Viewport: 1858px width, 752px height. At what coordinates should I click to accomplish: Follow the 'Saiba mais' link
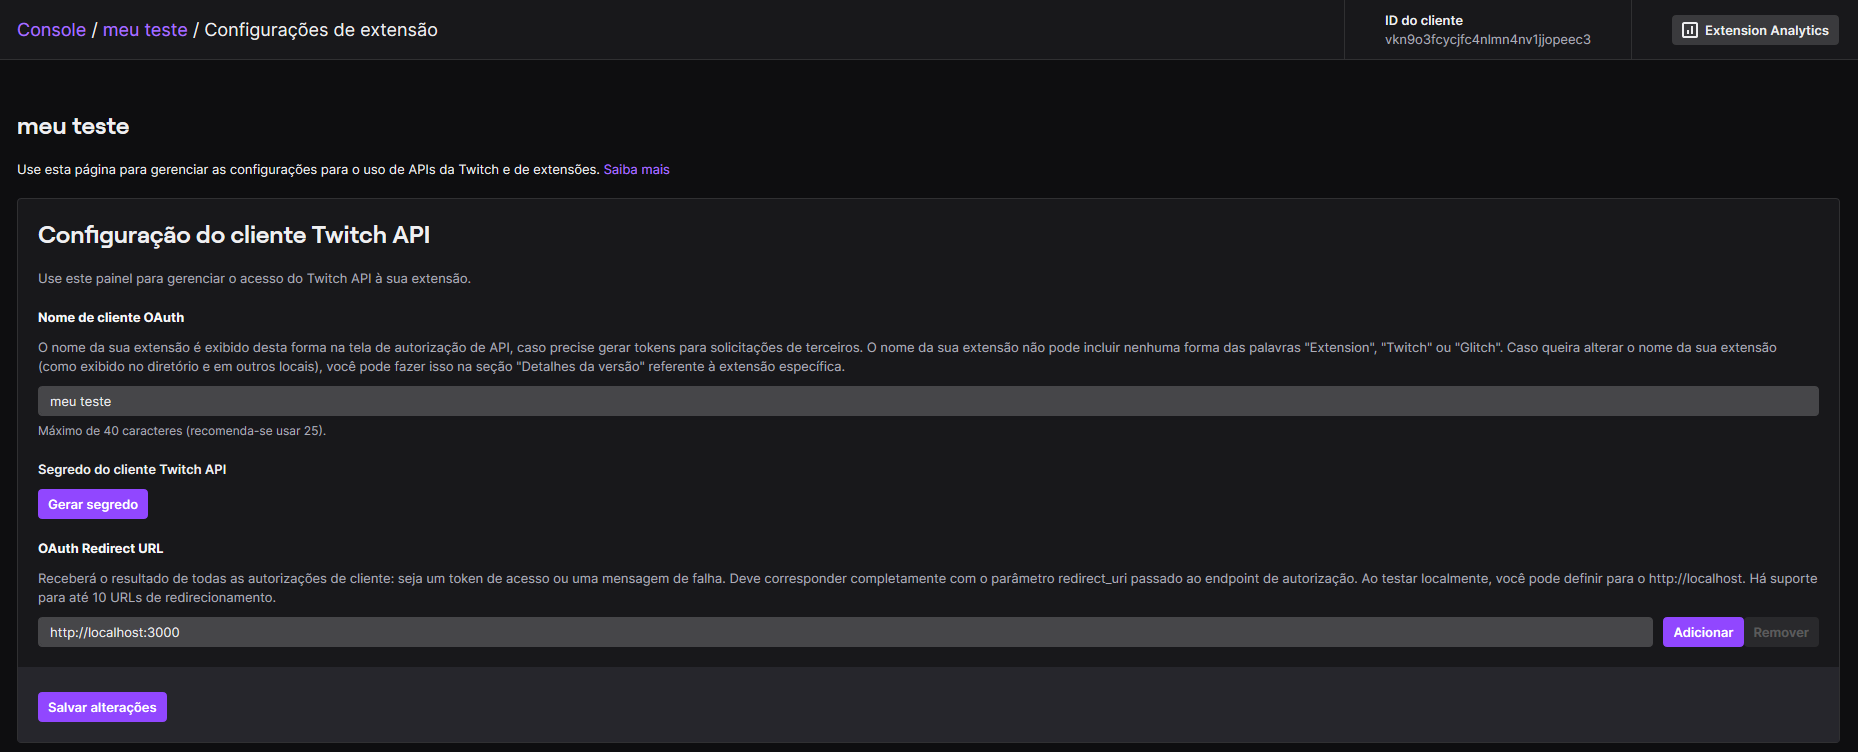(x=637, y=170)
